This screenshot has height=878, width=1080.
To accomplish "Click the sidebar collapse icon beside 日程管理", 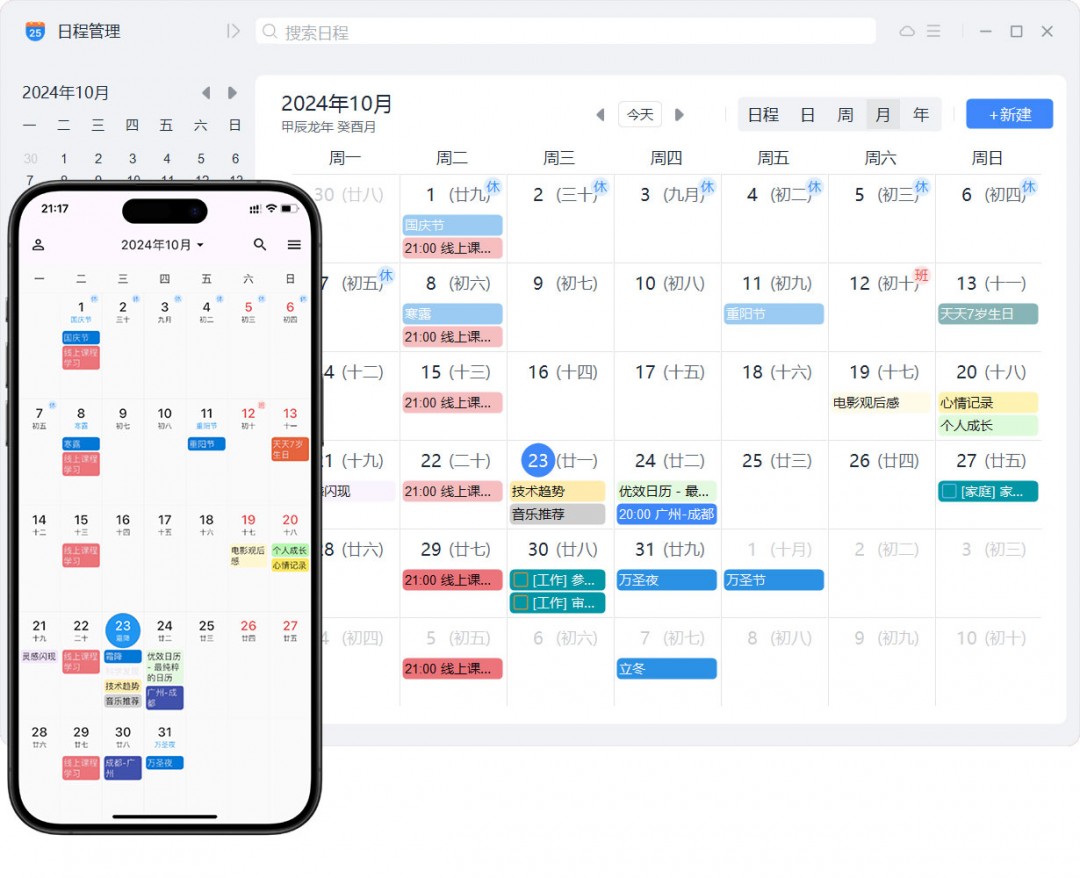I will [233, 31].
